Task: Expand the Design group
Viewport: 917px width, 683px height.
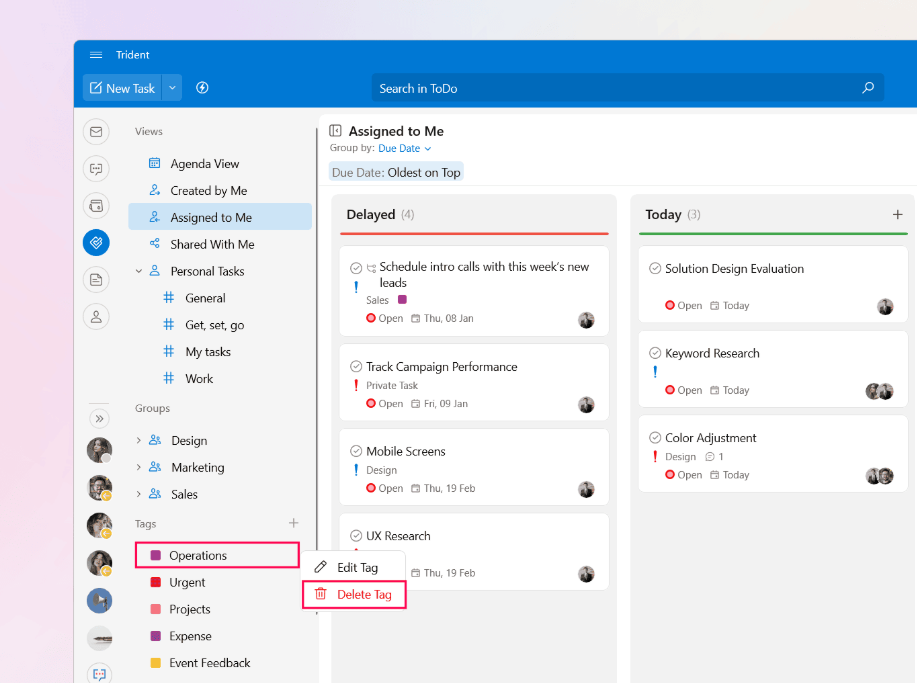Action: [139, 440]
